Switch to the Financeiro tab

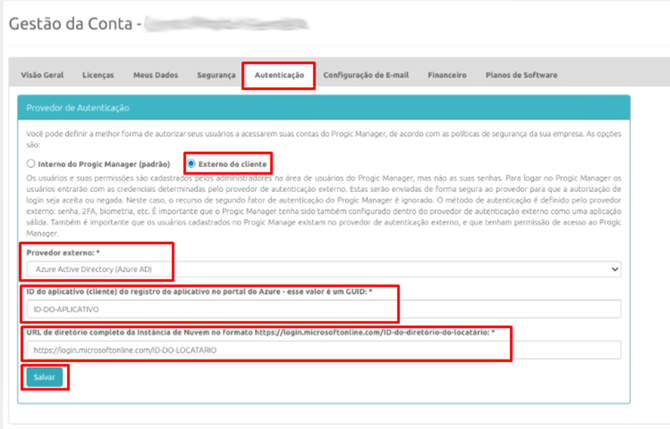(447, 75)
